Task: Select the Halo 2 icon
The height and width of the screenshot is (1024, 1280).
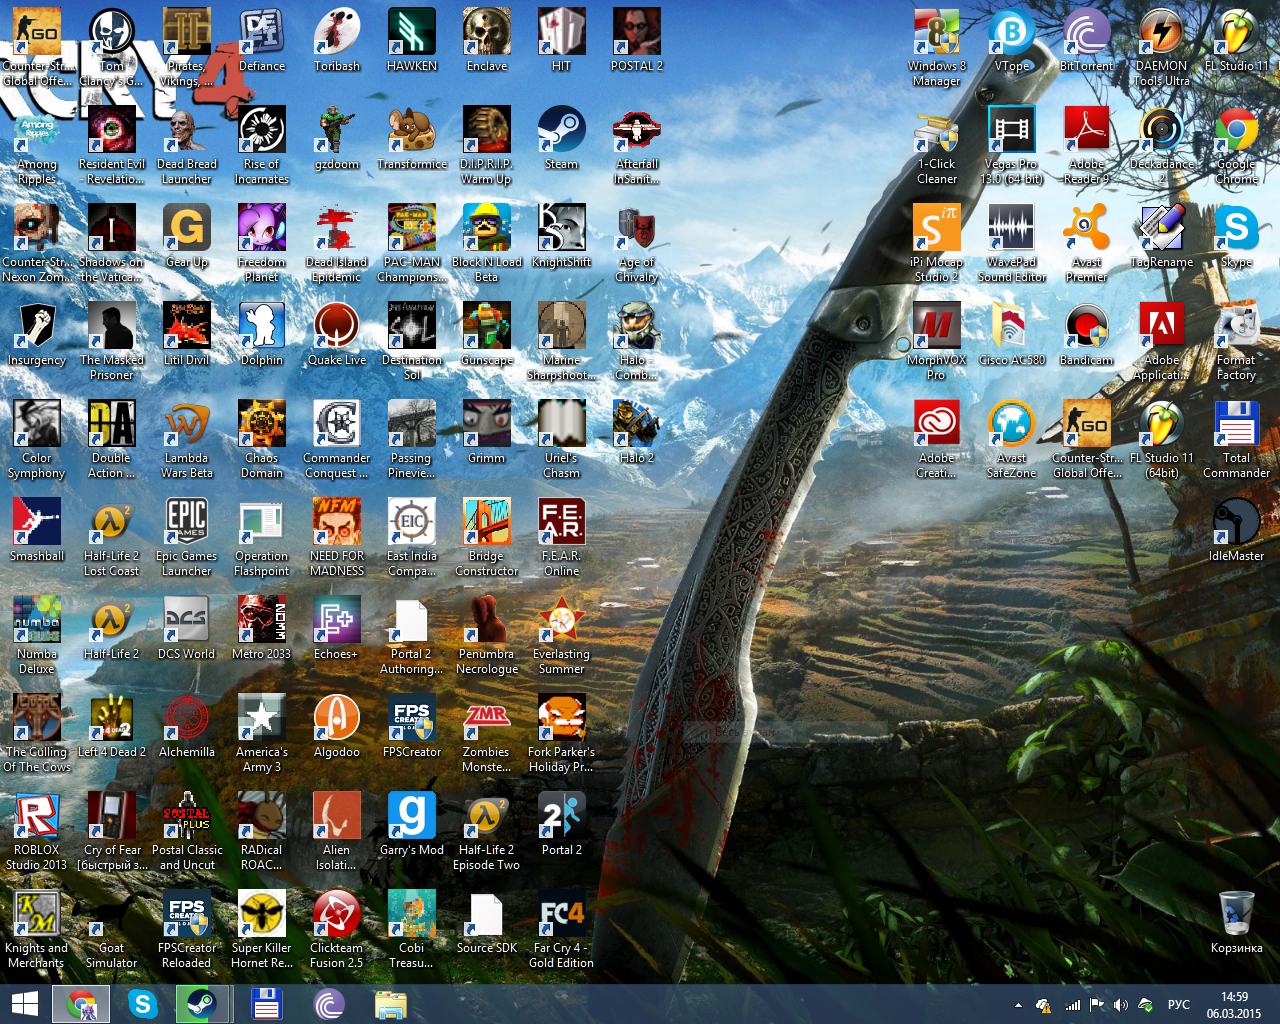Action: coord(637,432)
